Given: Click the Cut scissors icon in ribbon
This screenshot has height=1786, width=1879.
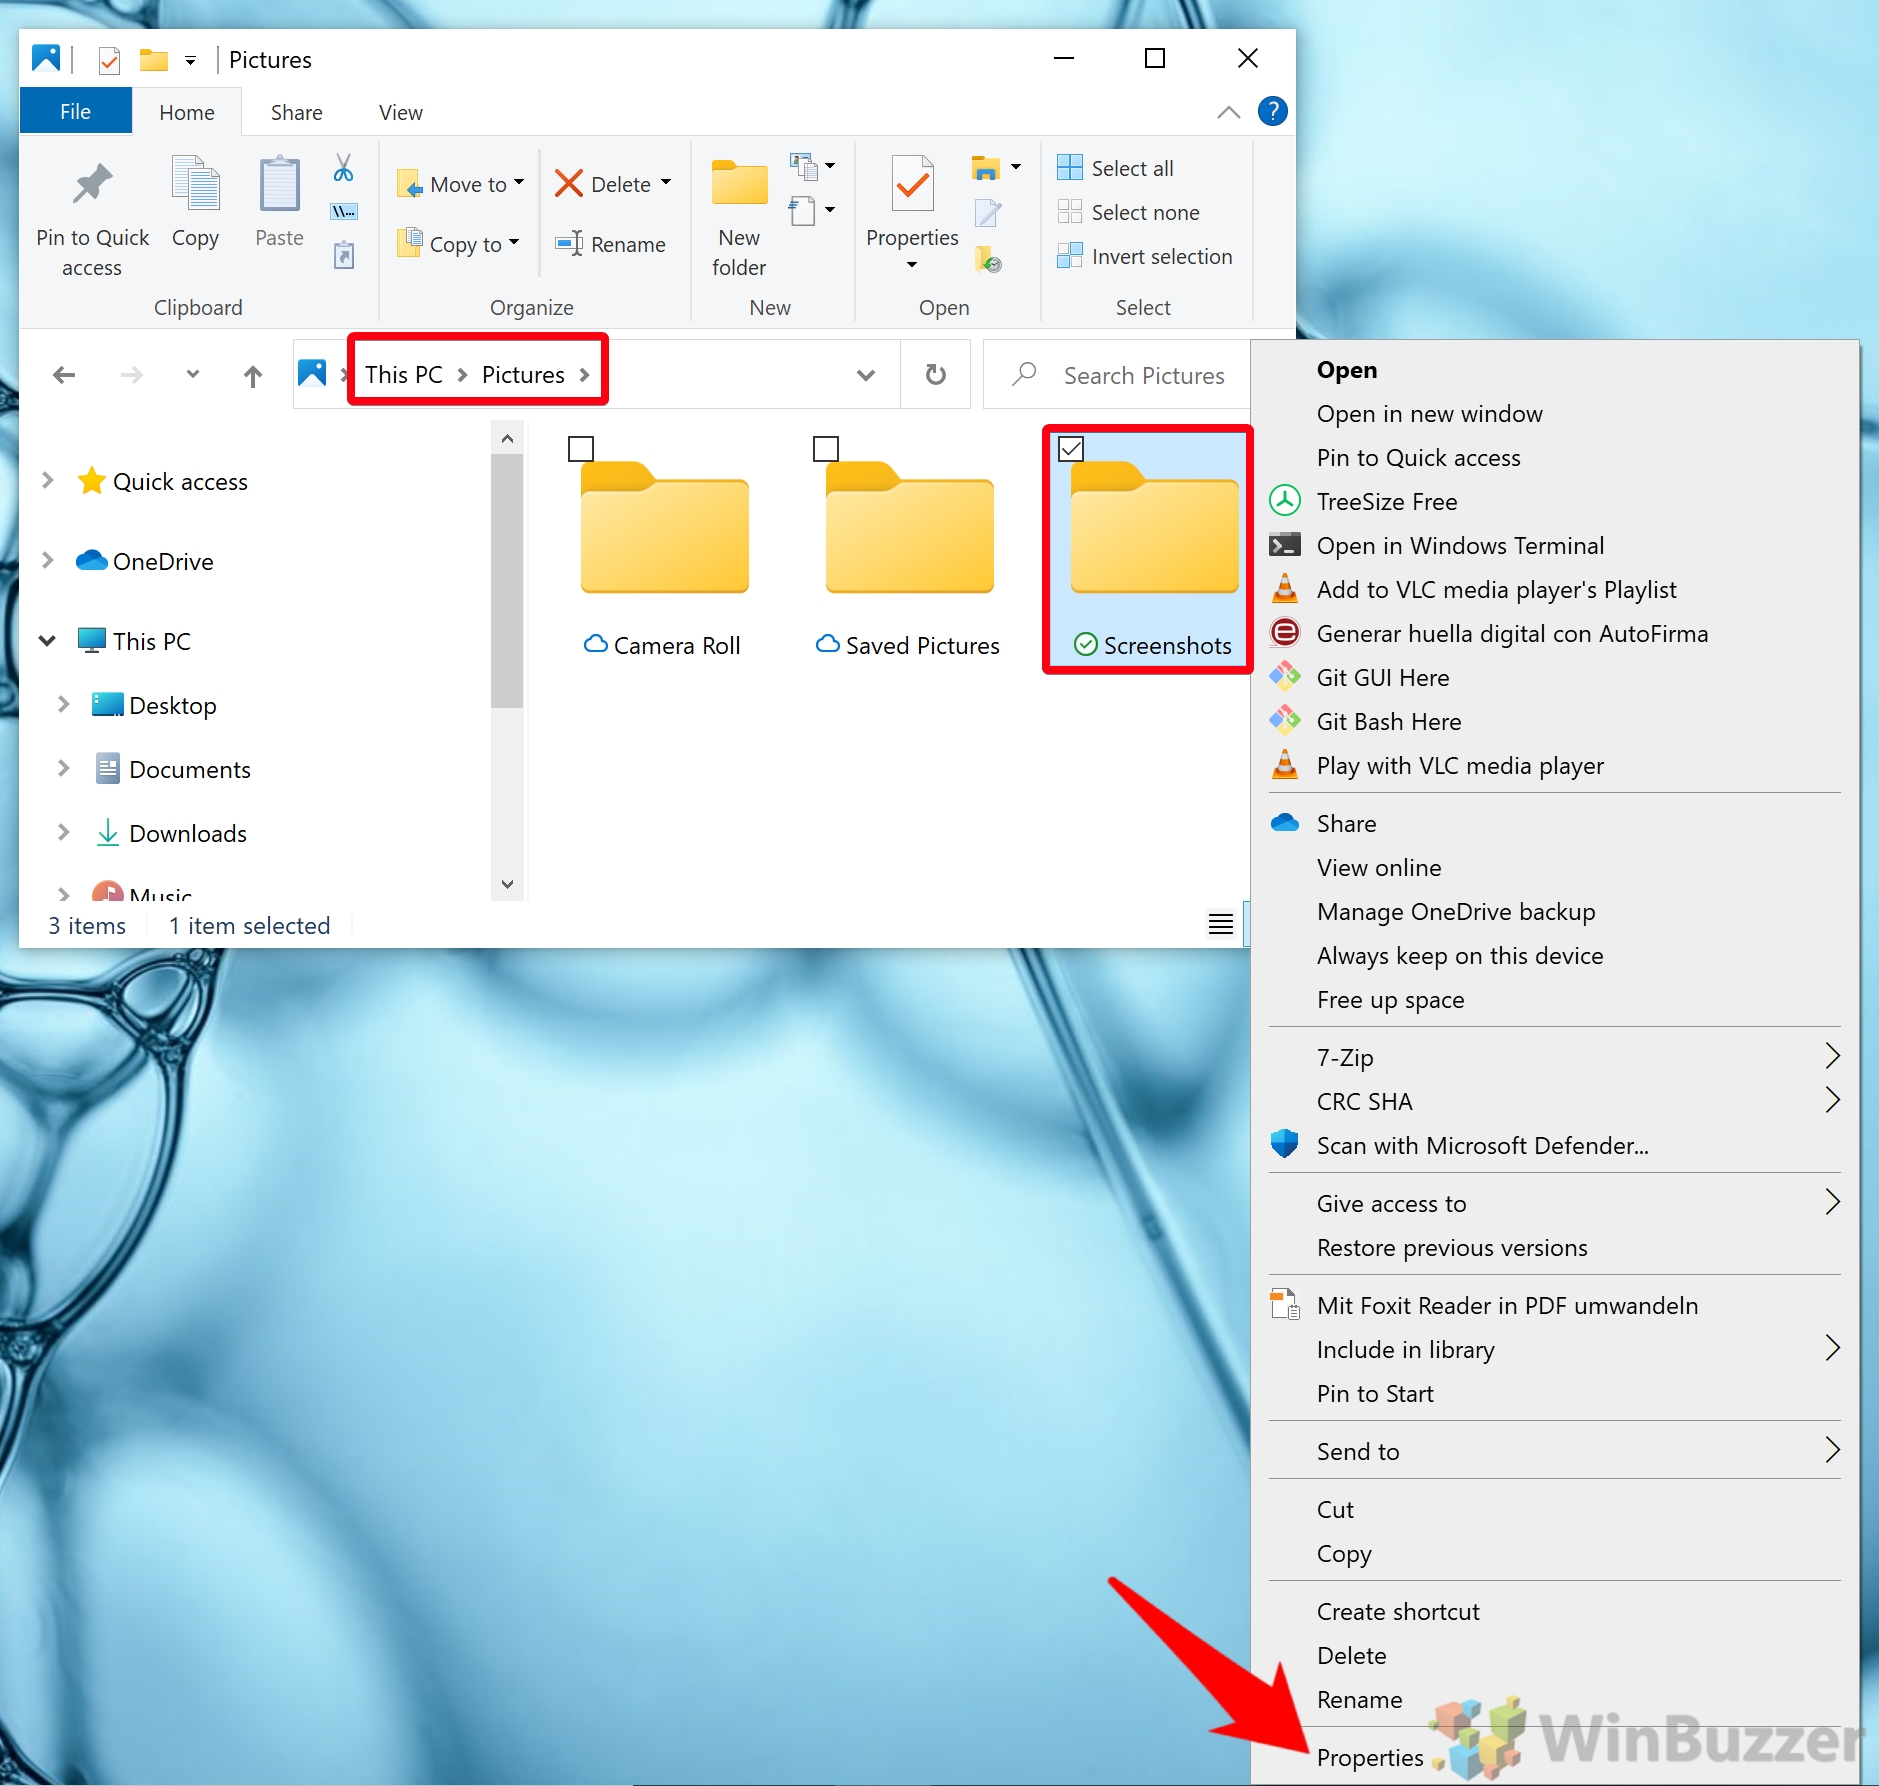Looking at the screenshot, I should coord(343,168).
